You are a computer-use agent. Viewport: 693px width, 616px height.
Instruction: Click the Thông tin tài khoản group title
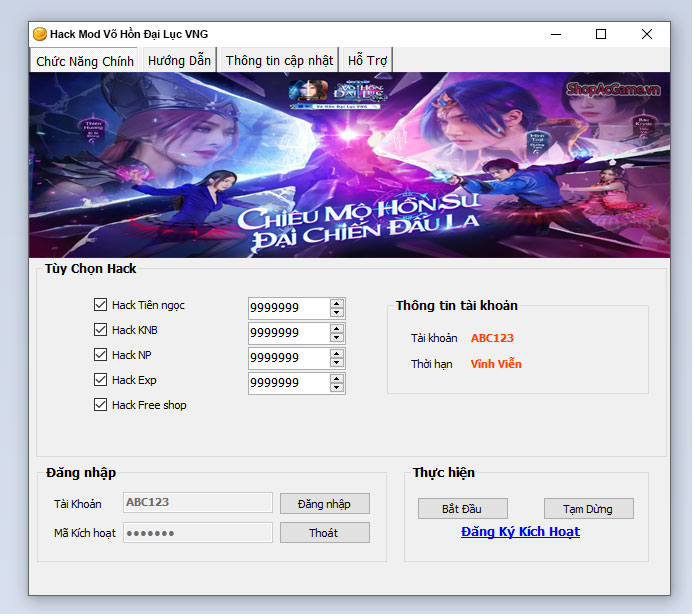tap(457, 305)
